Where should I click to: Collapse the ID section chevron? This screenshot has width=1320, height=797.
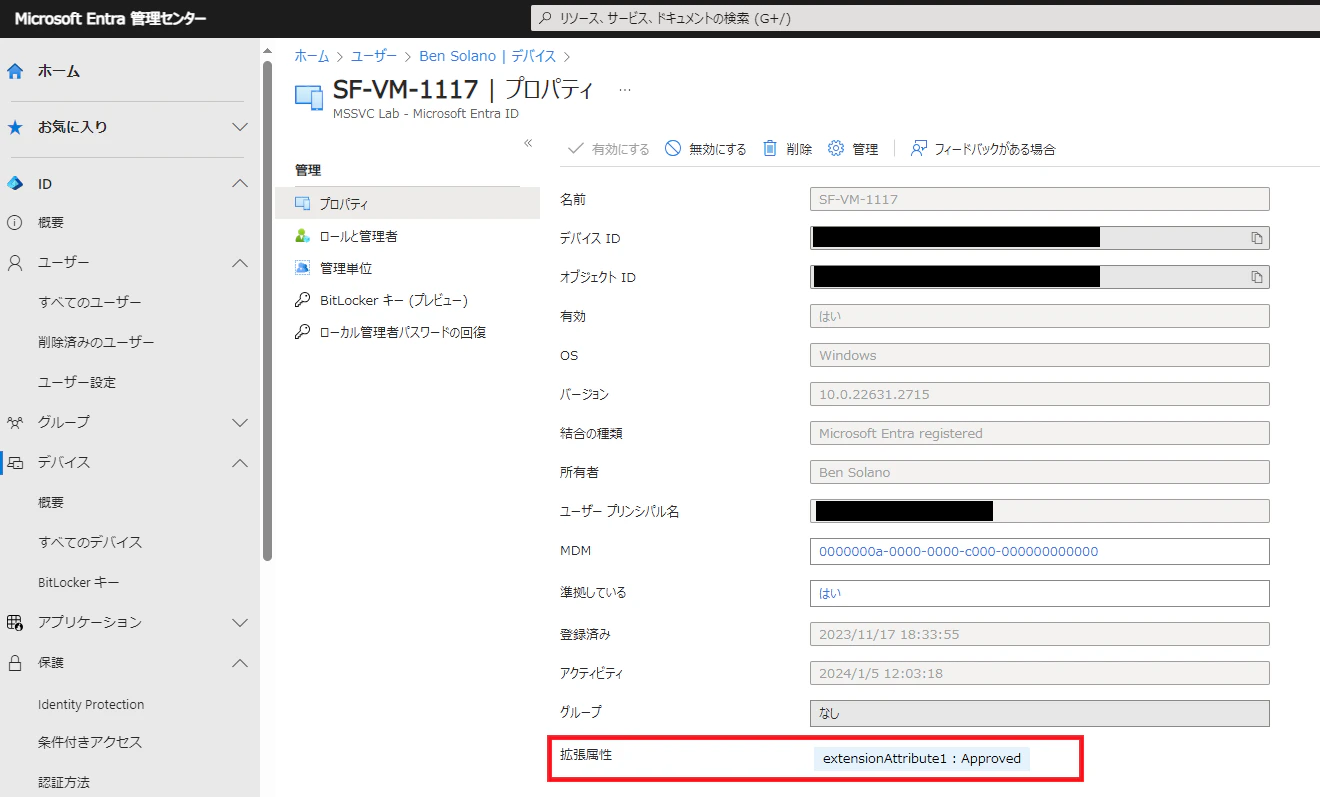(240, 184)
